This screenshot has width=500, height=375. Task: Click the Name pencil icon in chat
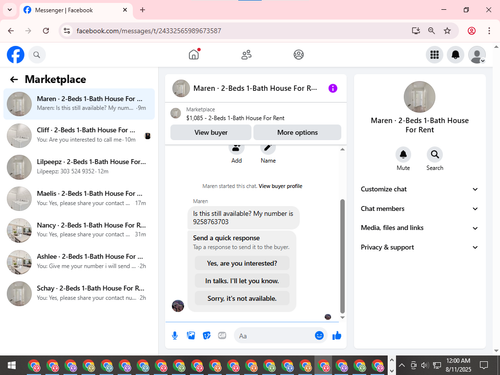(x=268, y=148)
